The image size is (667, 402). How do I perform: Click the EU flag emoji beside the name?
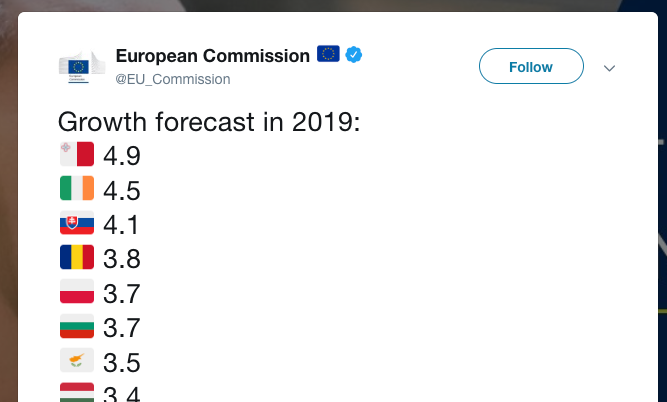click(x=328, y=54)
